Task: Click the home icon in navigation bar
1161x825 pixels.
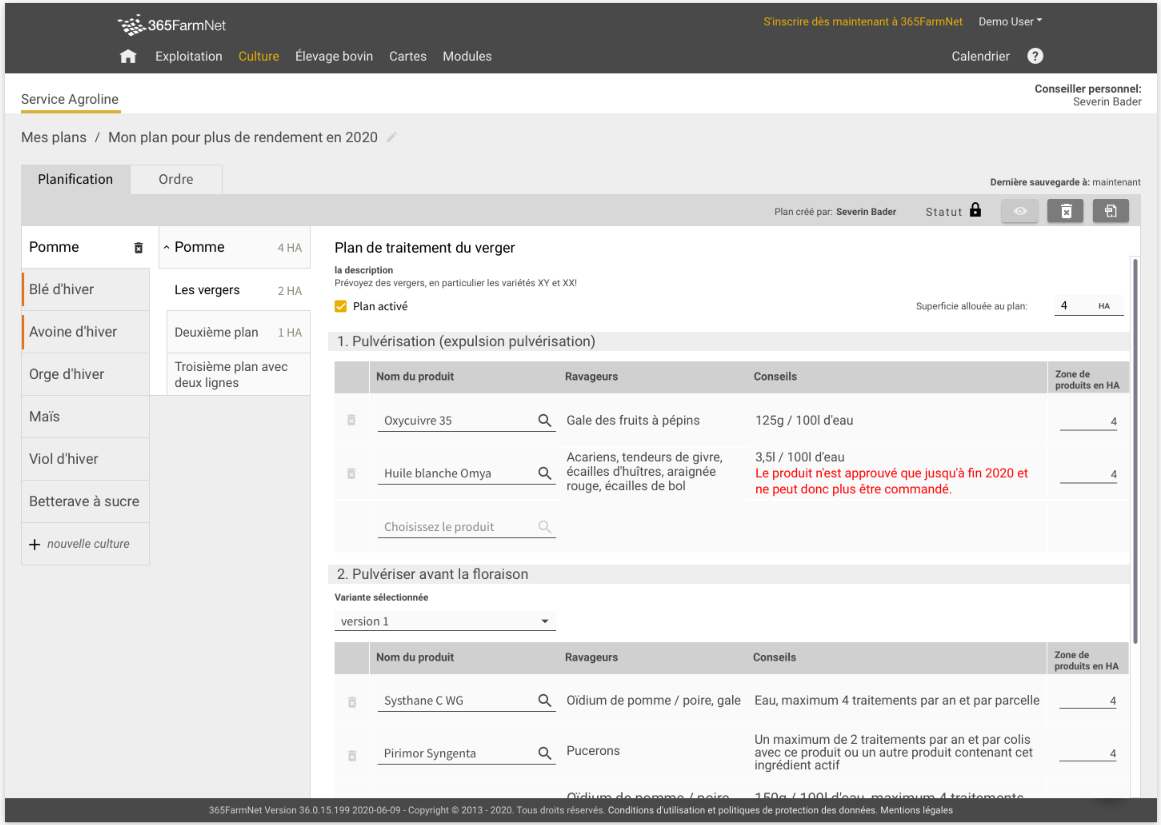Action: click(128, 57)
